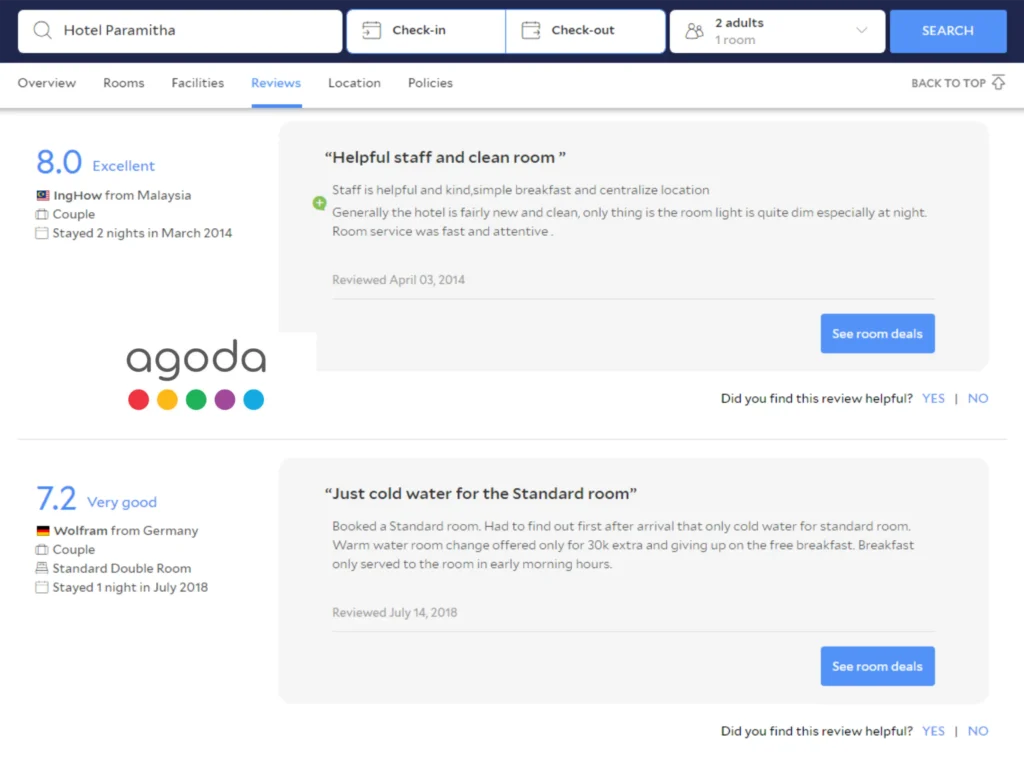
Task: Click the Germany flag next to Wolfram
Action: (43, 530)
